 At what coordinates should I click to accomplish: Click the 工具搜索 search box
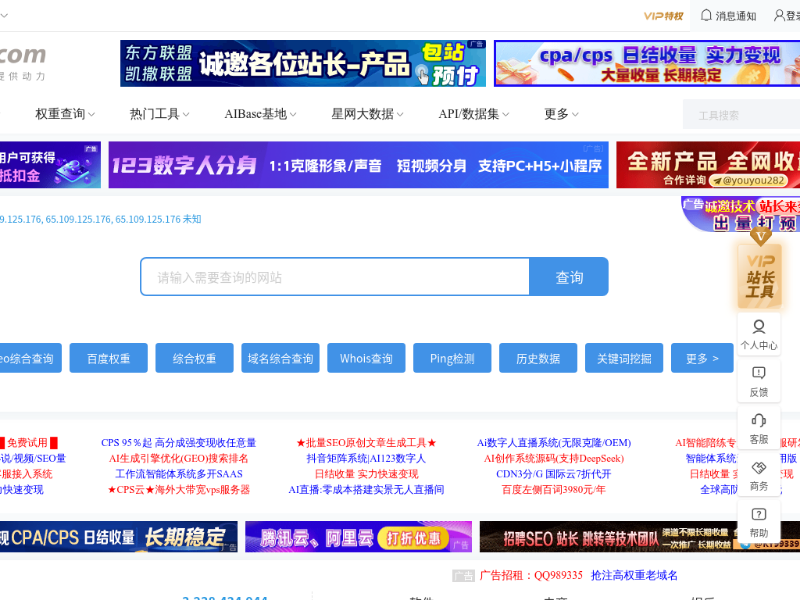point(740,115)
